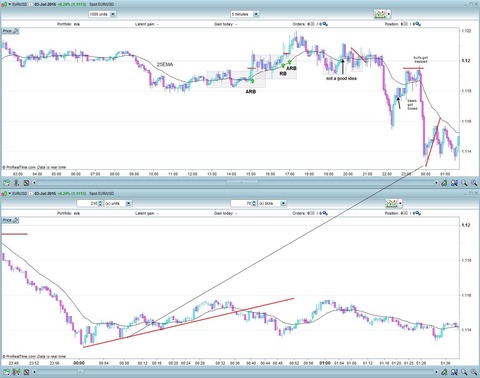Click chart style icon in top chart header

point(380,14)
